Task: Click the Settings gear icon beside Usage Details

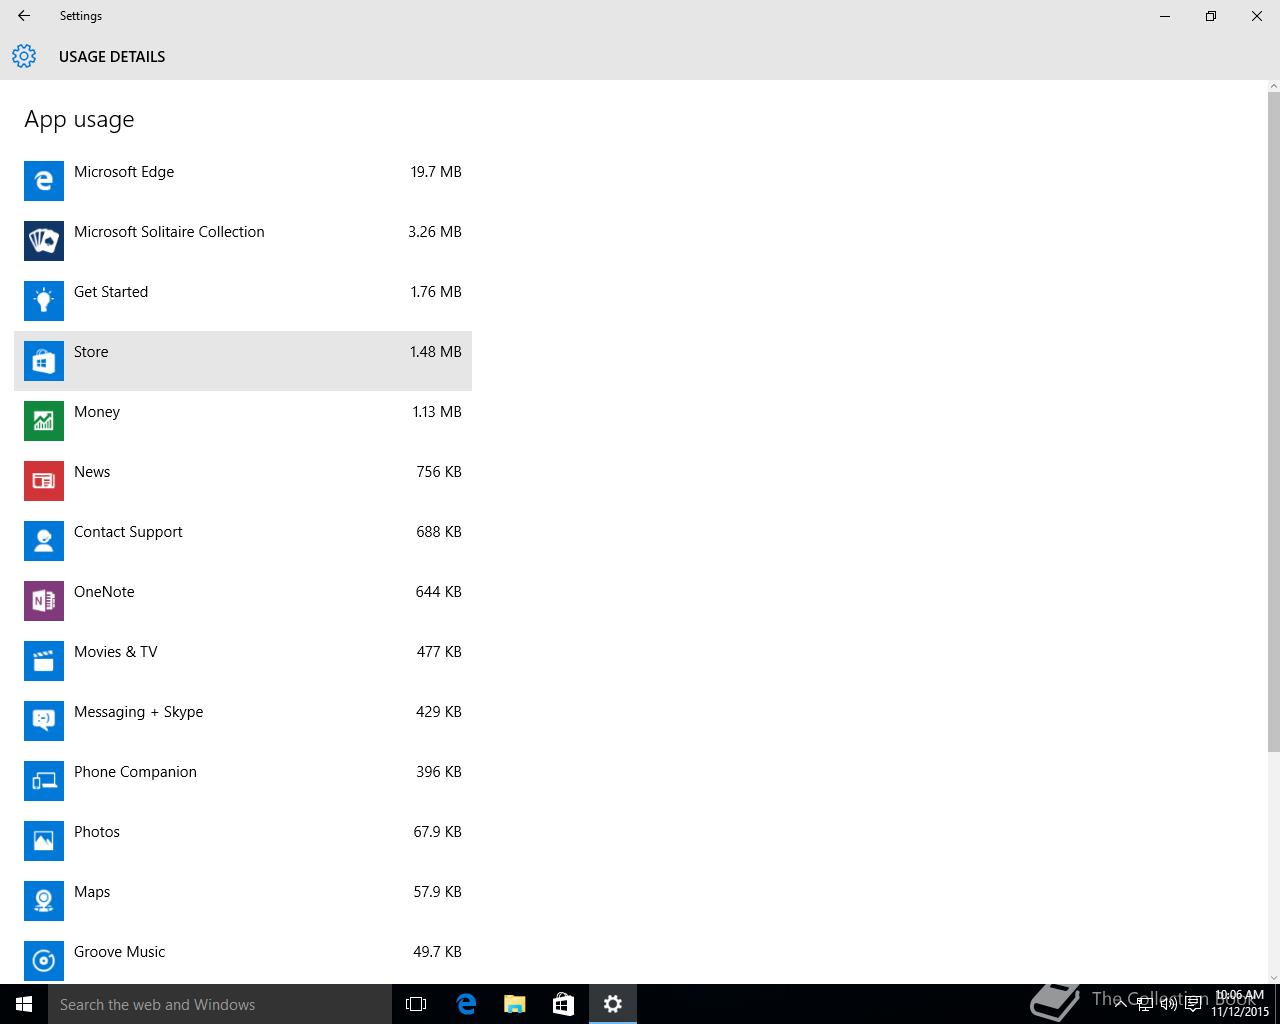Action: click(x=24, y=56)
